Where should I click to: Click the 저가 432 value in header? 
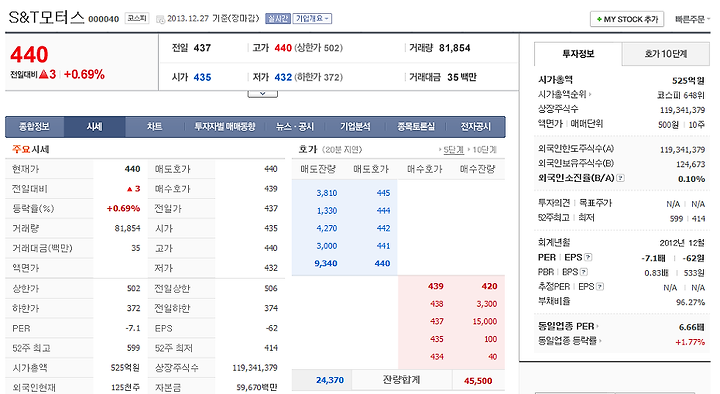pyautogui.click(x=283, y=77)
